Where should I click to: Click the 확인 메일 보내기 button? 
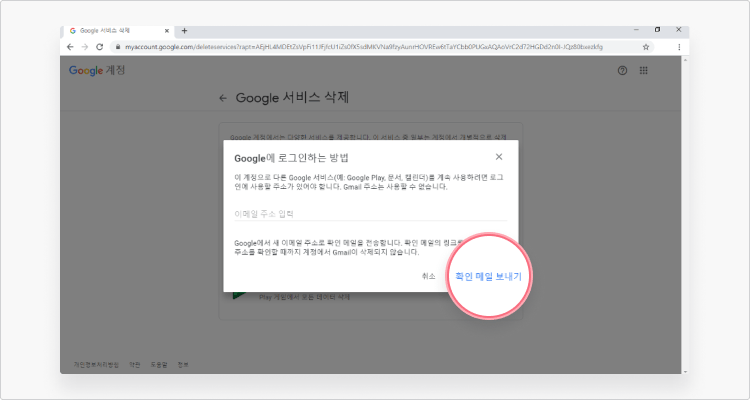click(488, 276)
